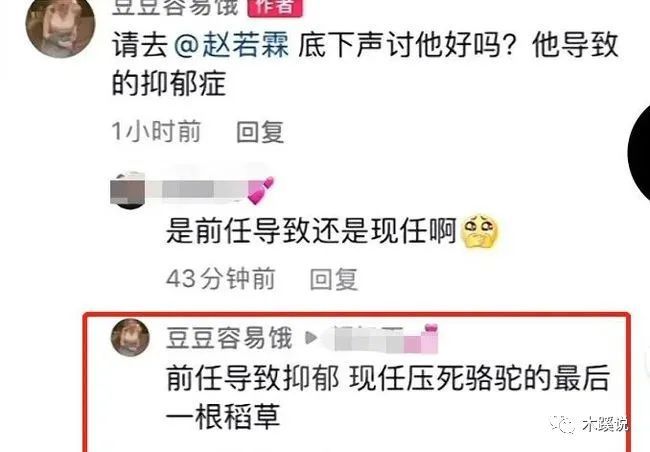This screenshot has width=650, height=452.
Task: Tap the blurred username with the pink emoji in the boxed reply
Action: click(380, 339)
